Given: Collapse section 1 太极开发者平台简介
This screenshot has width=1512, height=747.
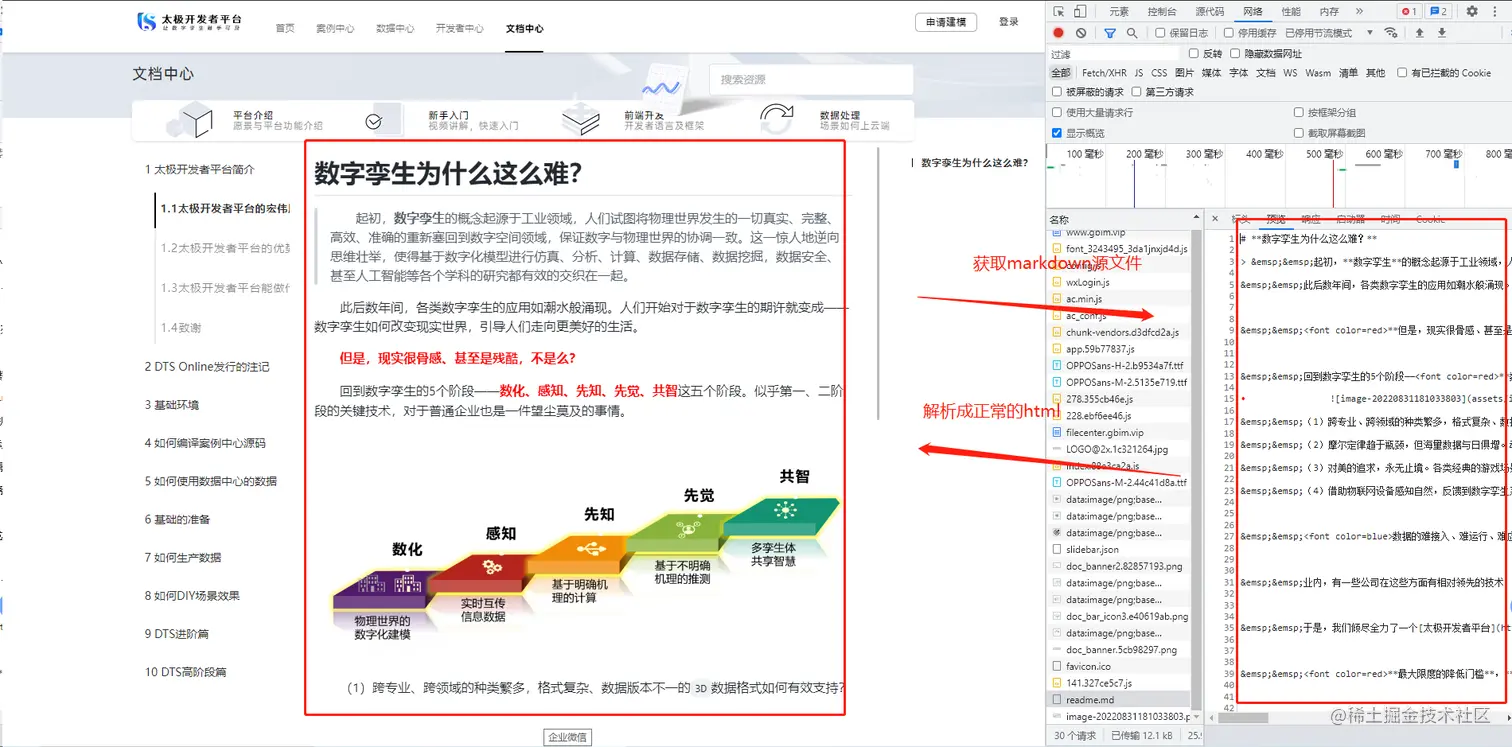Looking at the screenshot, I should click(199, 170).
